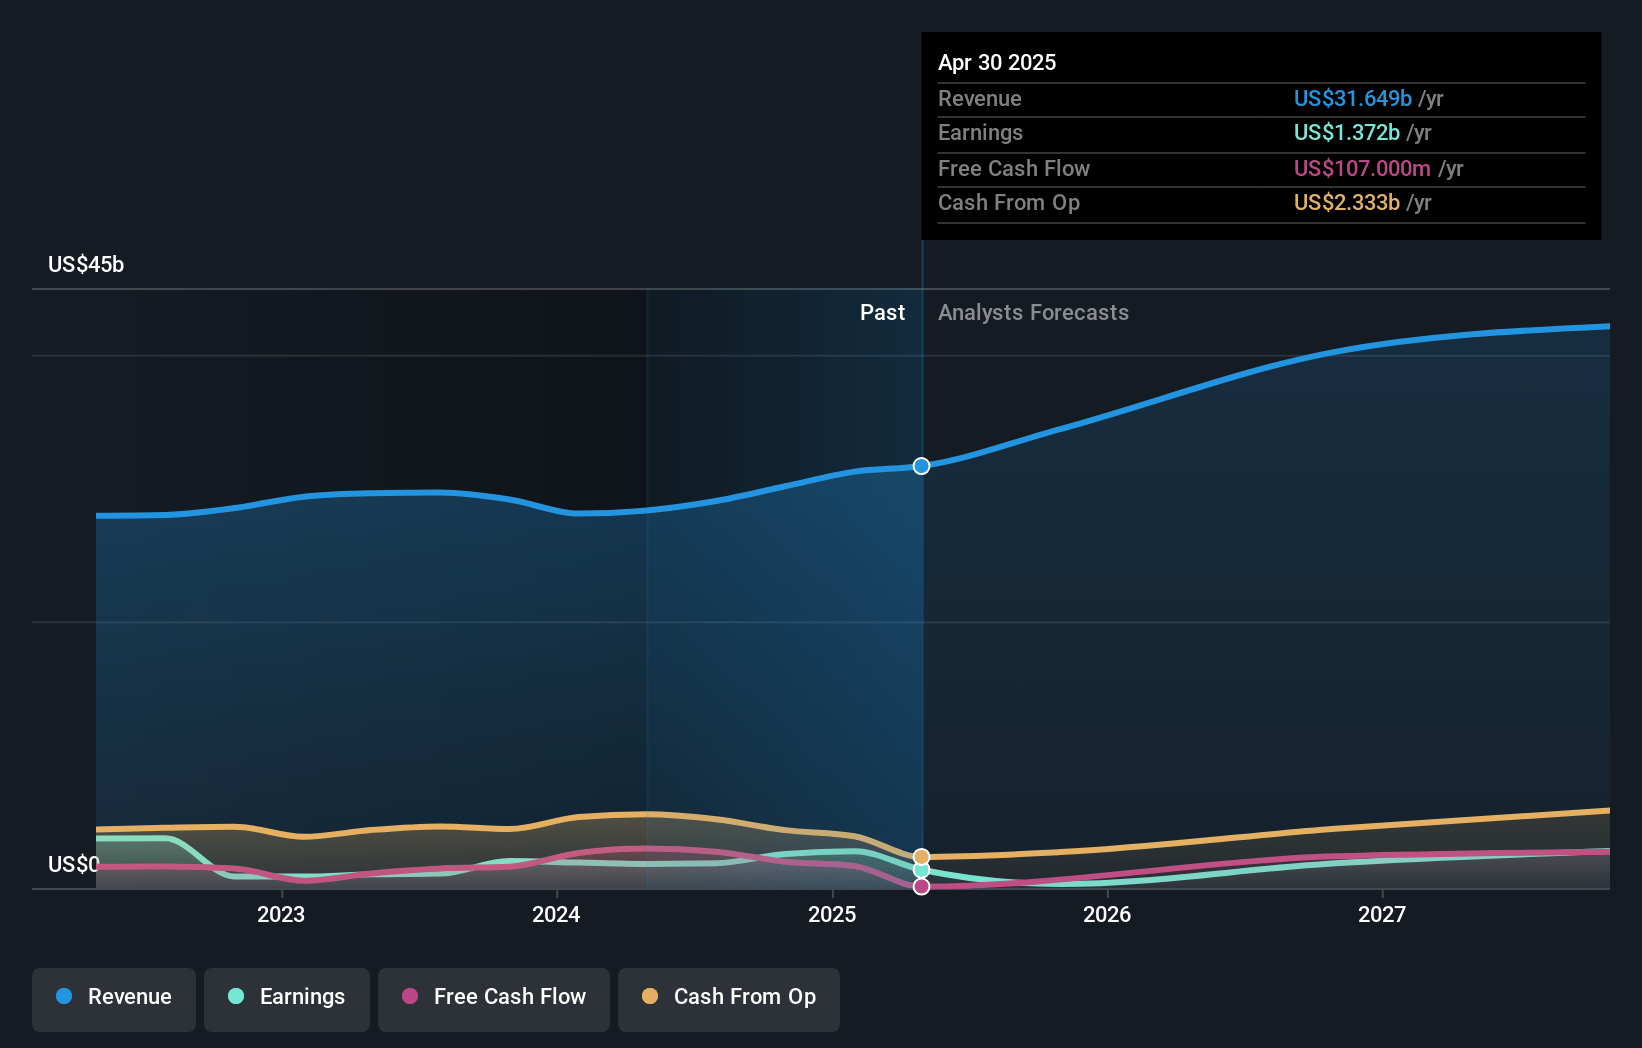Click the 2025 x-axis label
The width and height of the screenshot is (1642, 1048).
tap(832, 915)
